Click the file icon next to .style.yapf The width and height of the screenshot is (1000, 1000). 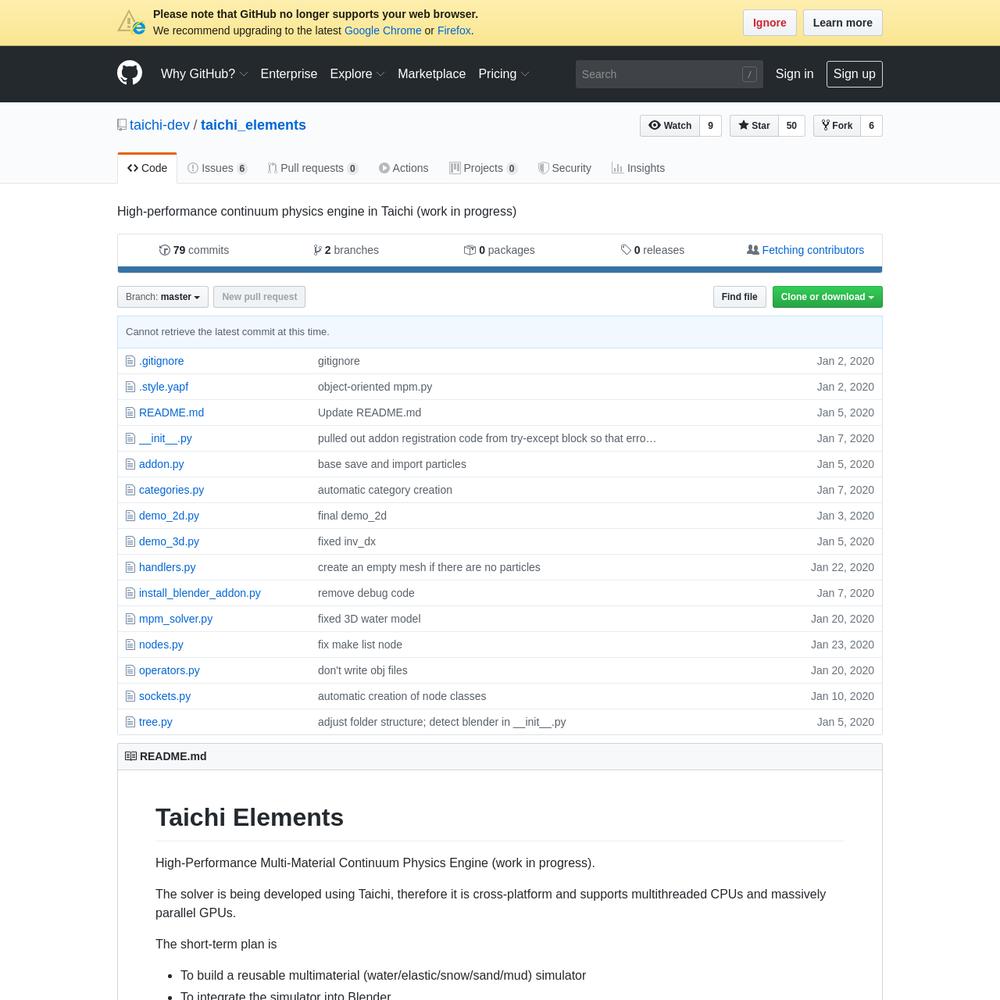130,386
